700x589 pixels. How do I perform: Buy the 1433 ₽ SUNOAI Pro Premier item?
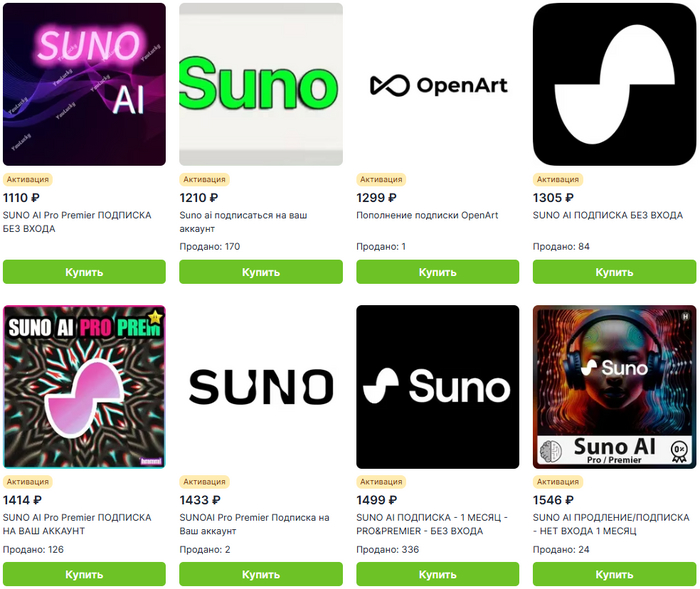click(261, 574)
